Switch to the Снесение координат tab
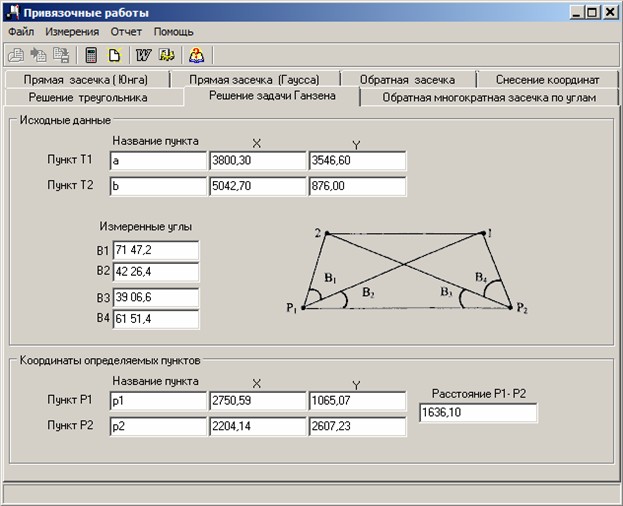The image size is (623, 506). (547, 80)
